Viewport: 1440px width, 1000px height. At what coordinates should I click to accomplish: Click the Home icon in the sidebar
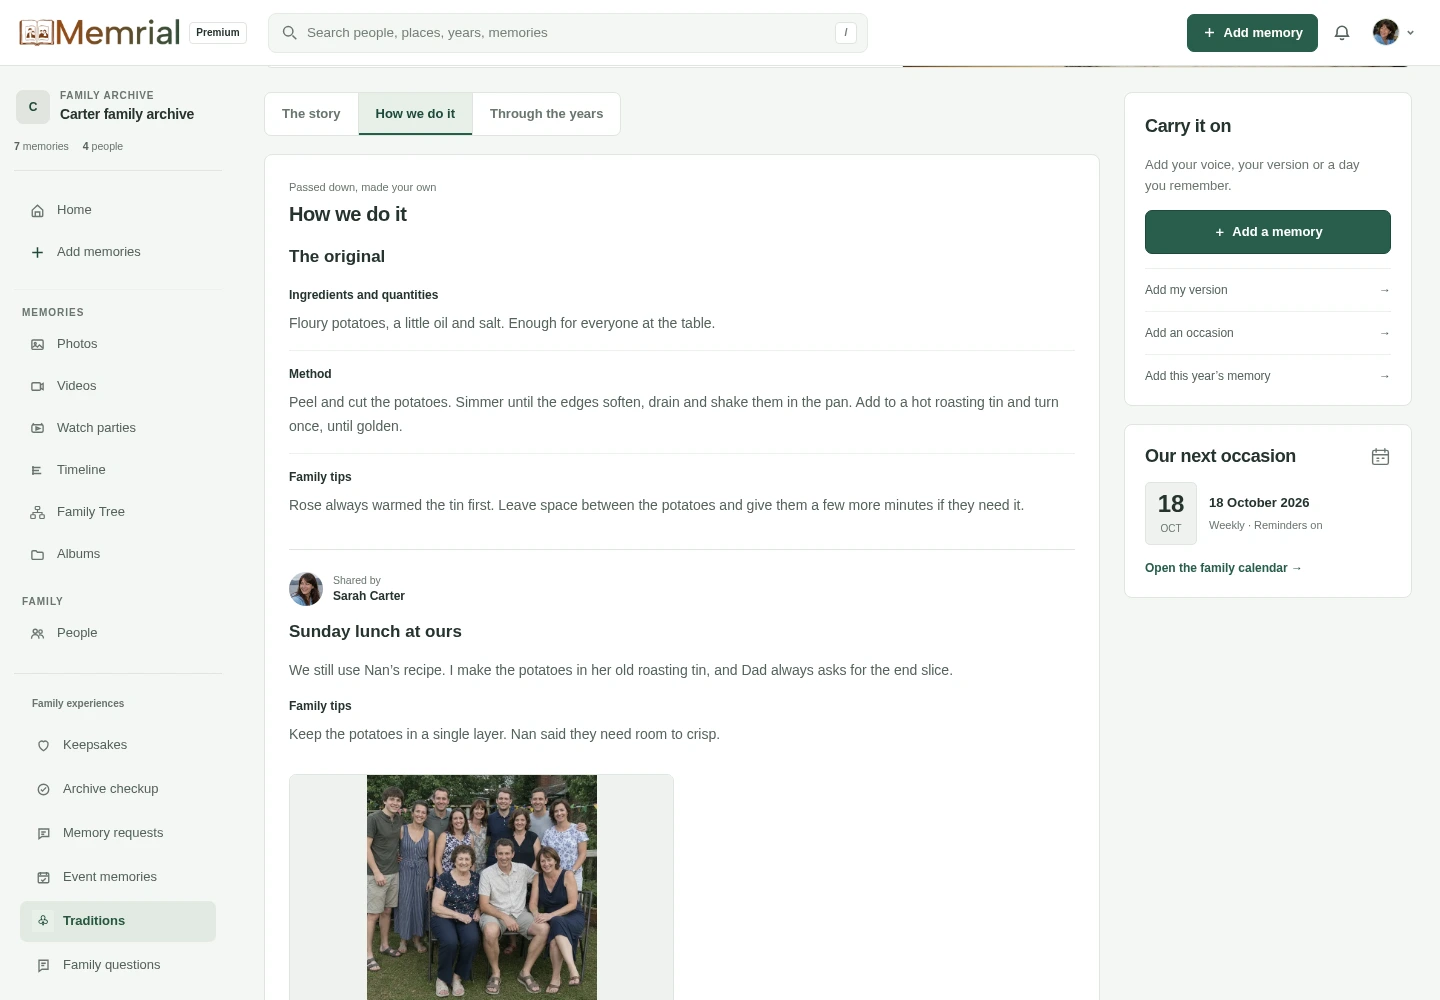coord(37,211)
